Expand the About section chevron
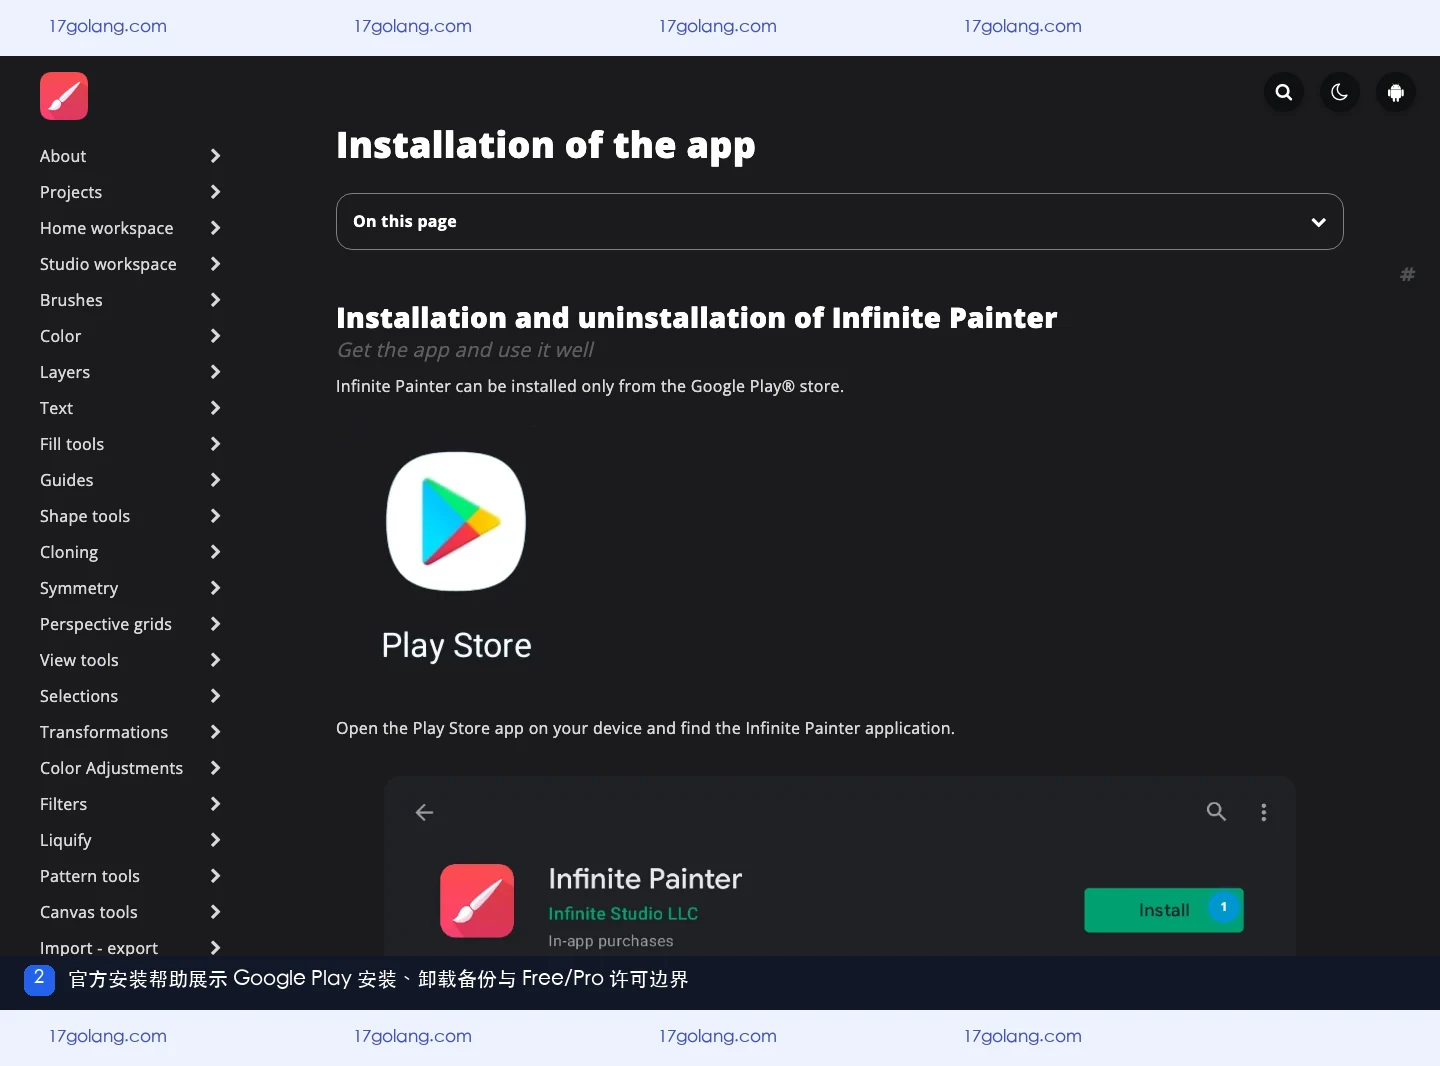The image size is (1440, 1066). 215,156
